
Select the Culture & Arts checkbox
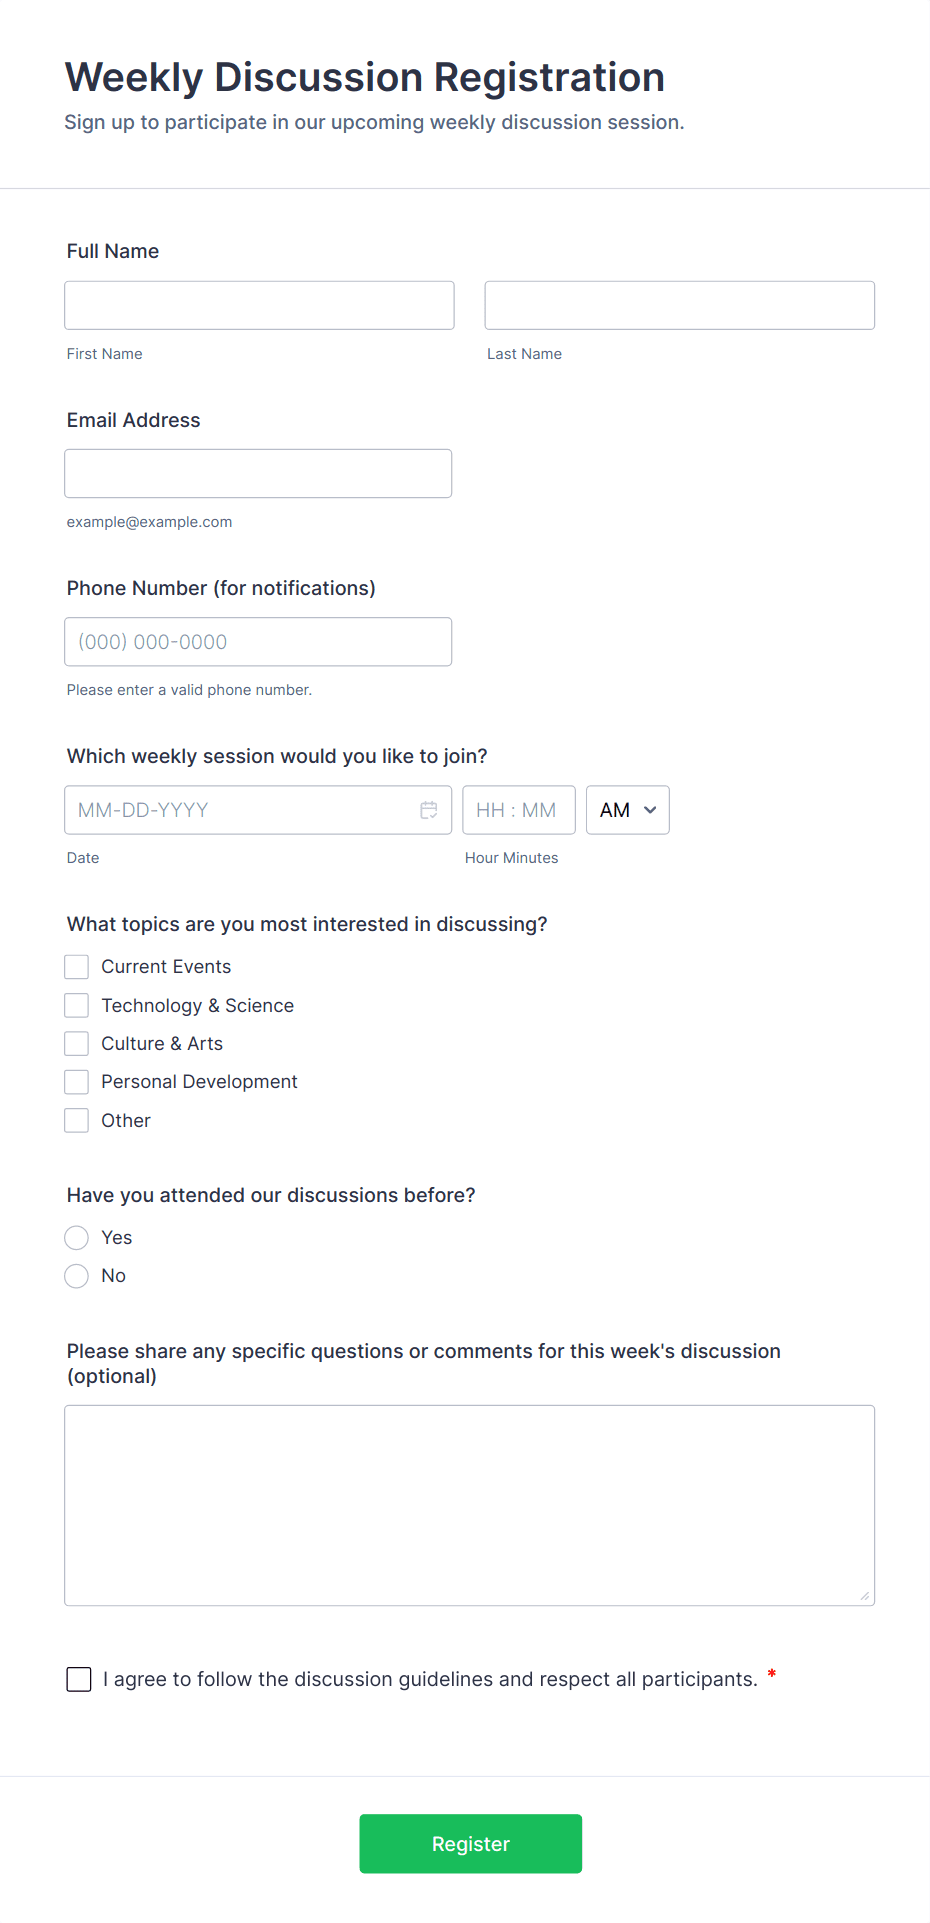[x=77, y=1044]
